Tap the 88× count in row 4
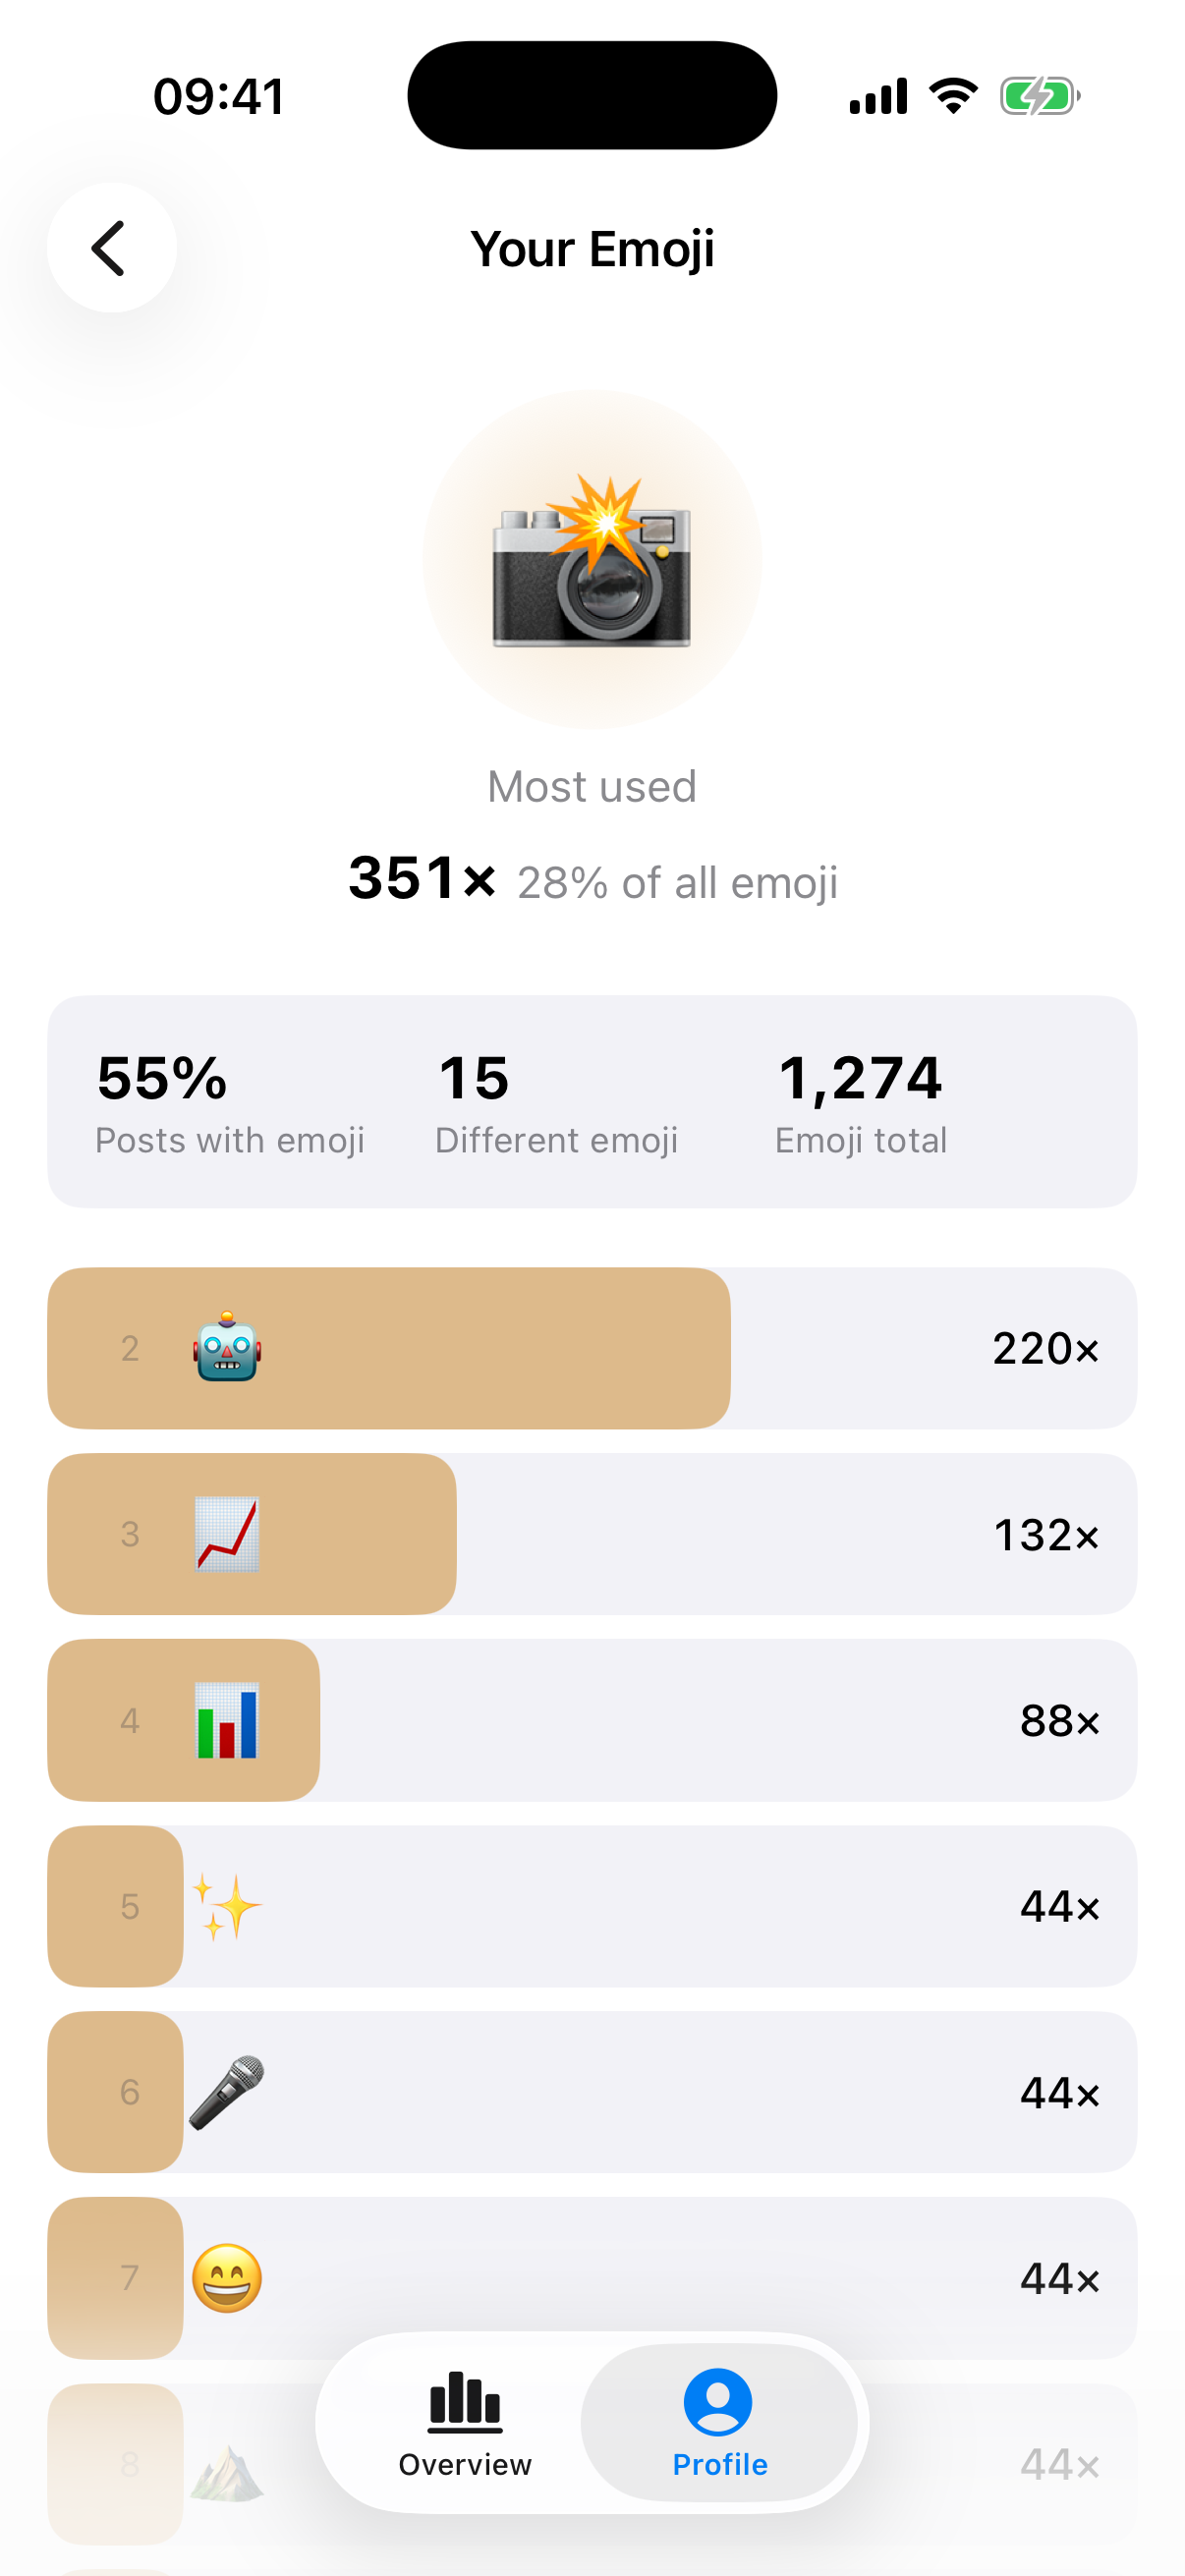 1059,1720
